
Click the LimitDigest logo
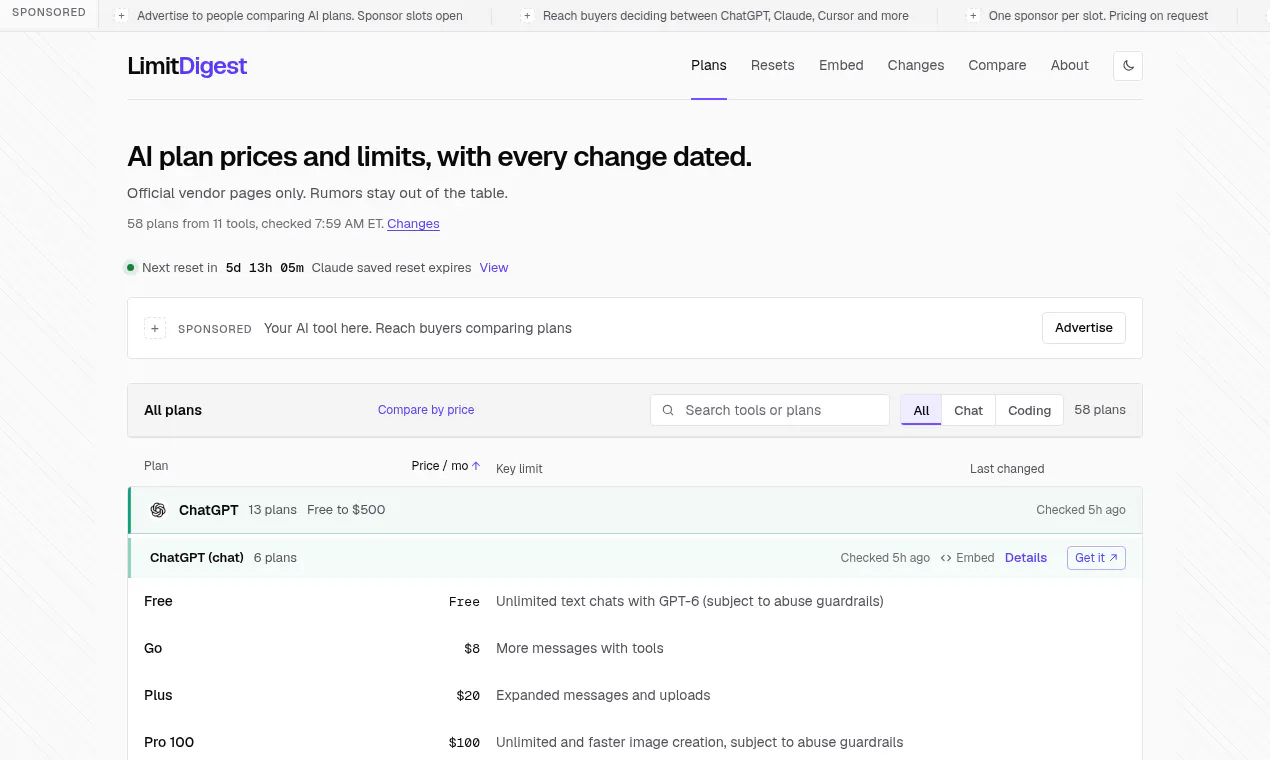(x=187, y=66)
